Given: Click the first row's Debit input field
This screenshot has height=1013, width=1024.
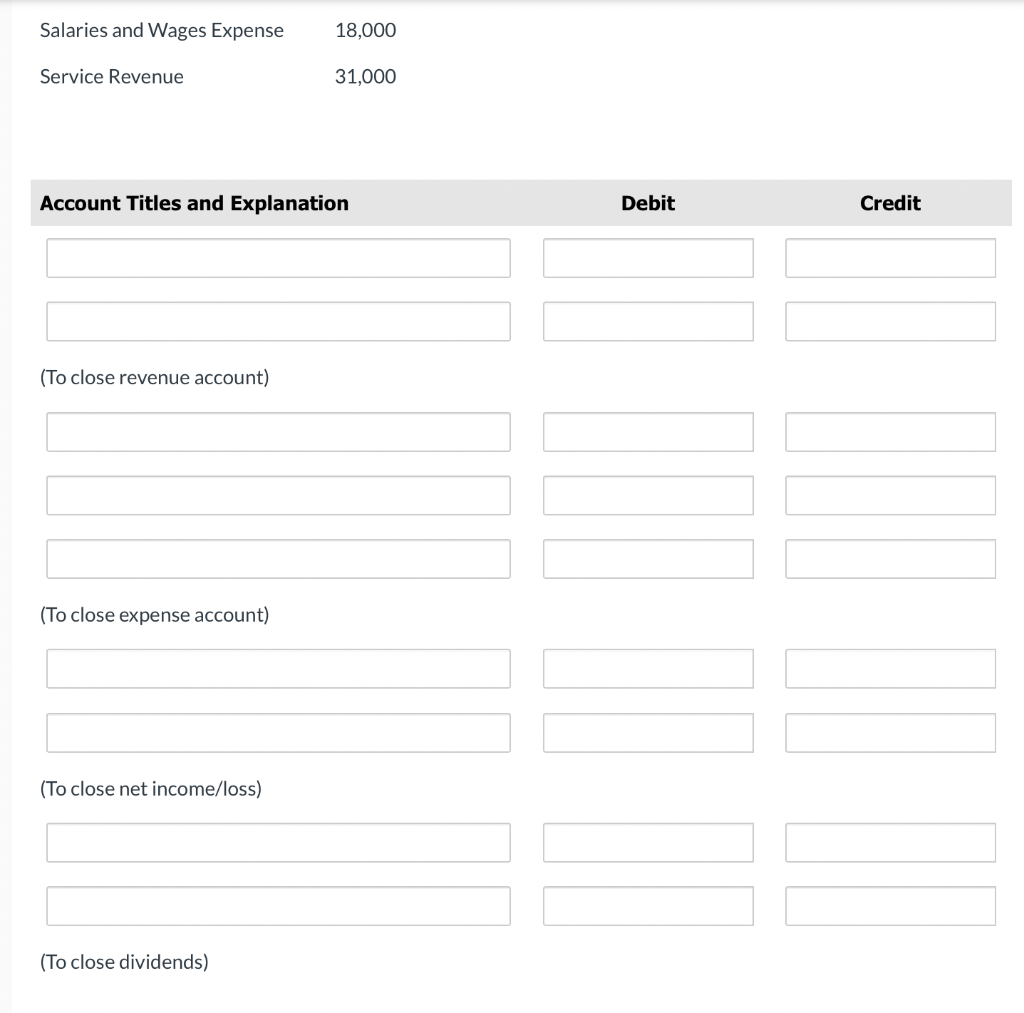Looking at the screenshot, I should click(648, 258).
